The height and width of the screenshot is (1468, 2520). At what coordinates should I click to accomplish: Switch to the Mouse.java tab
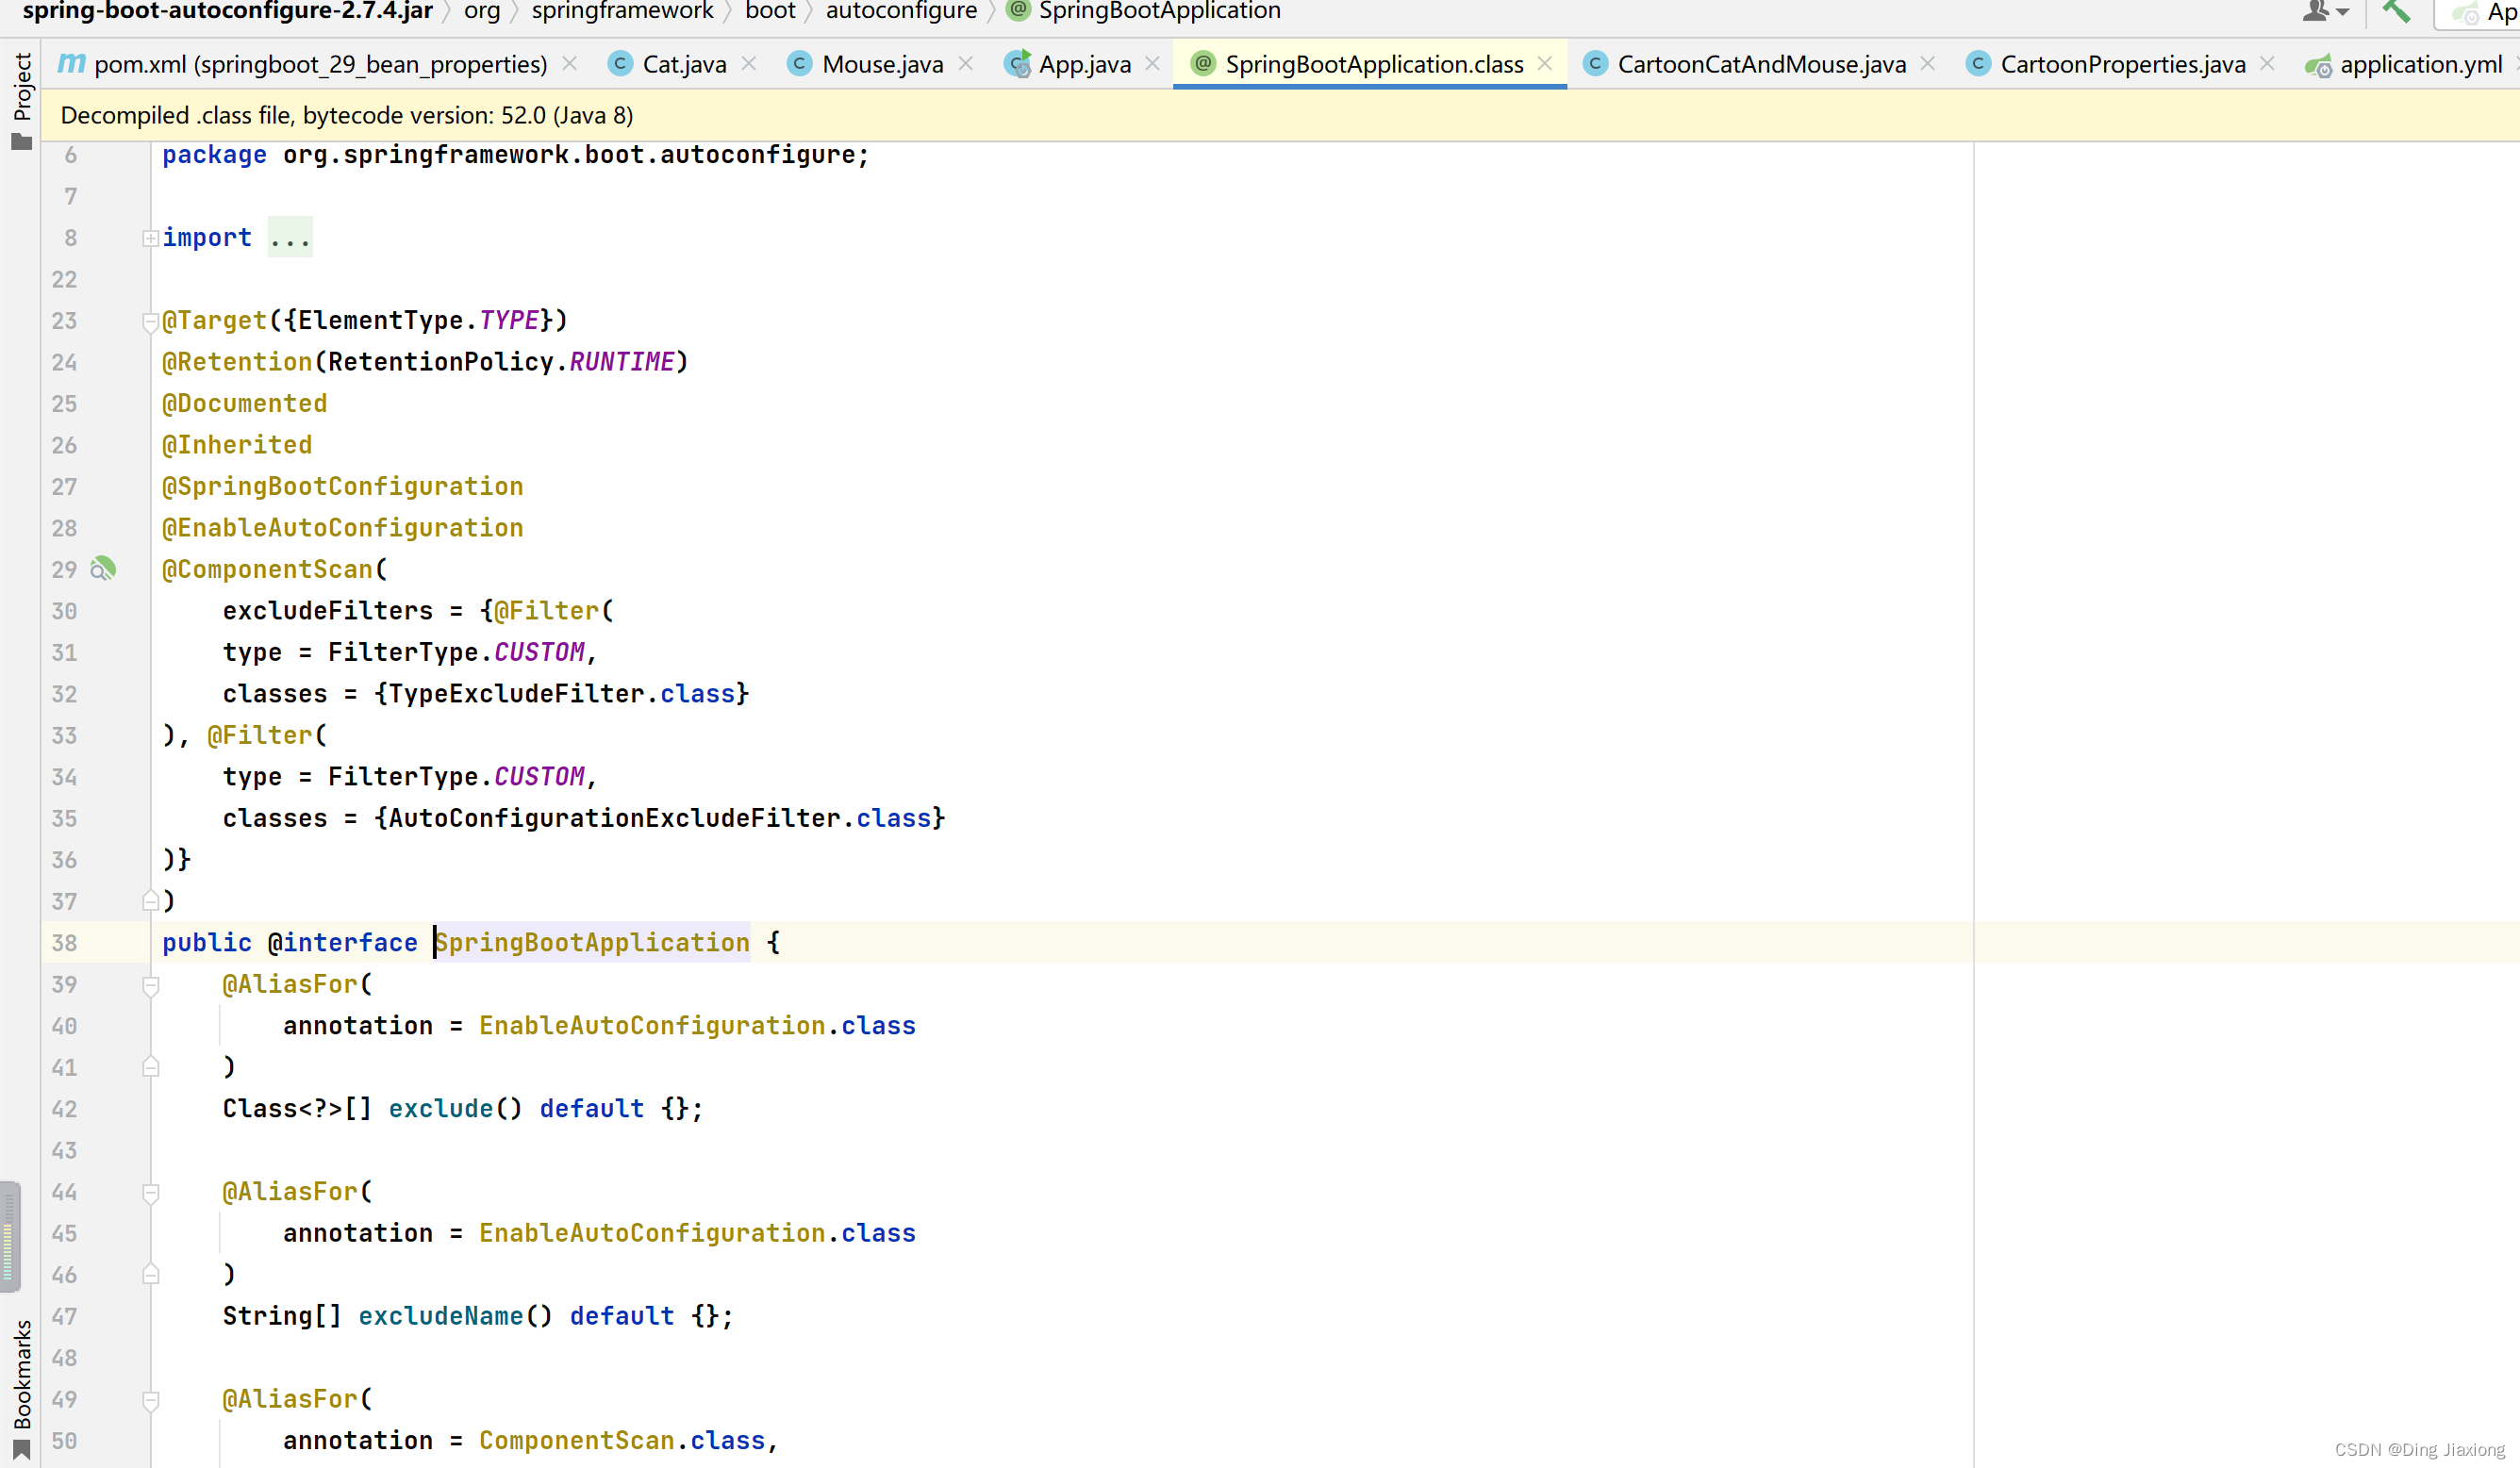[882, 64]
